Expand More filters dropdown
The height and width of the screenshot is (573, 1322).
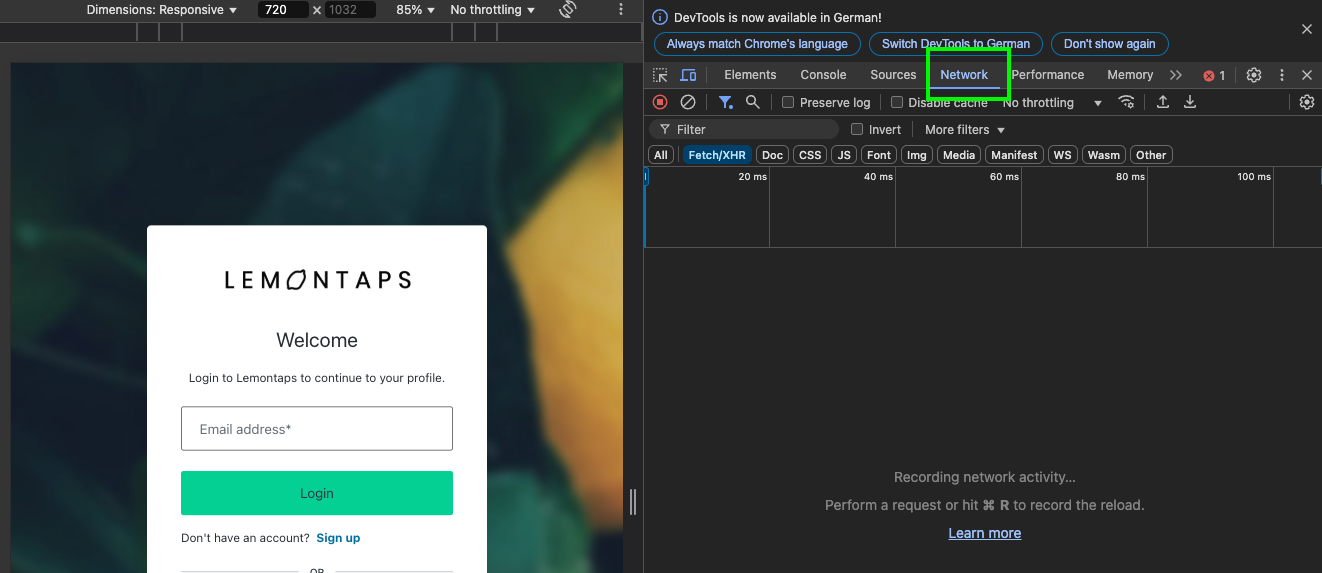(965, 129)
